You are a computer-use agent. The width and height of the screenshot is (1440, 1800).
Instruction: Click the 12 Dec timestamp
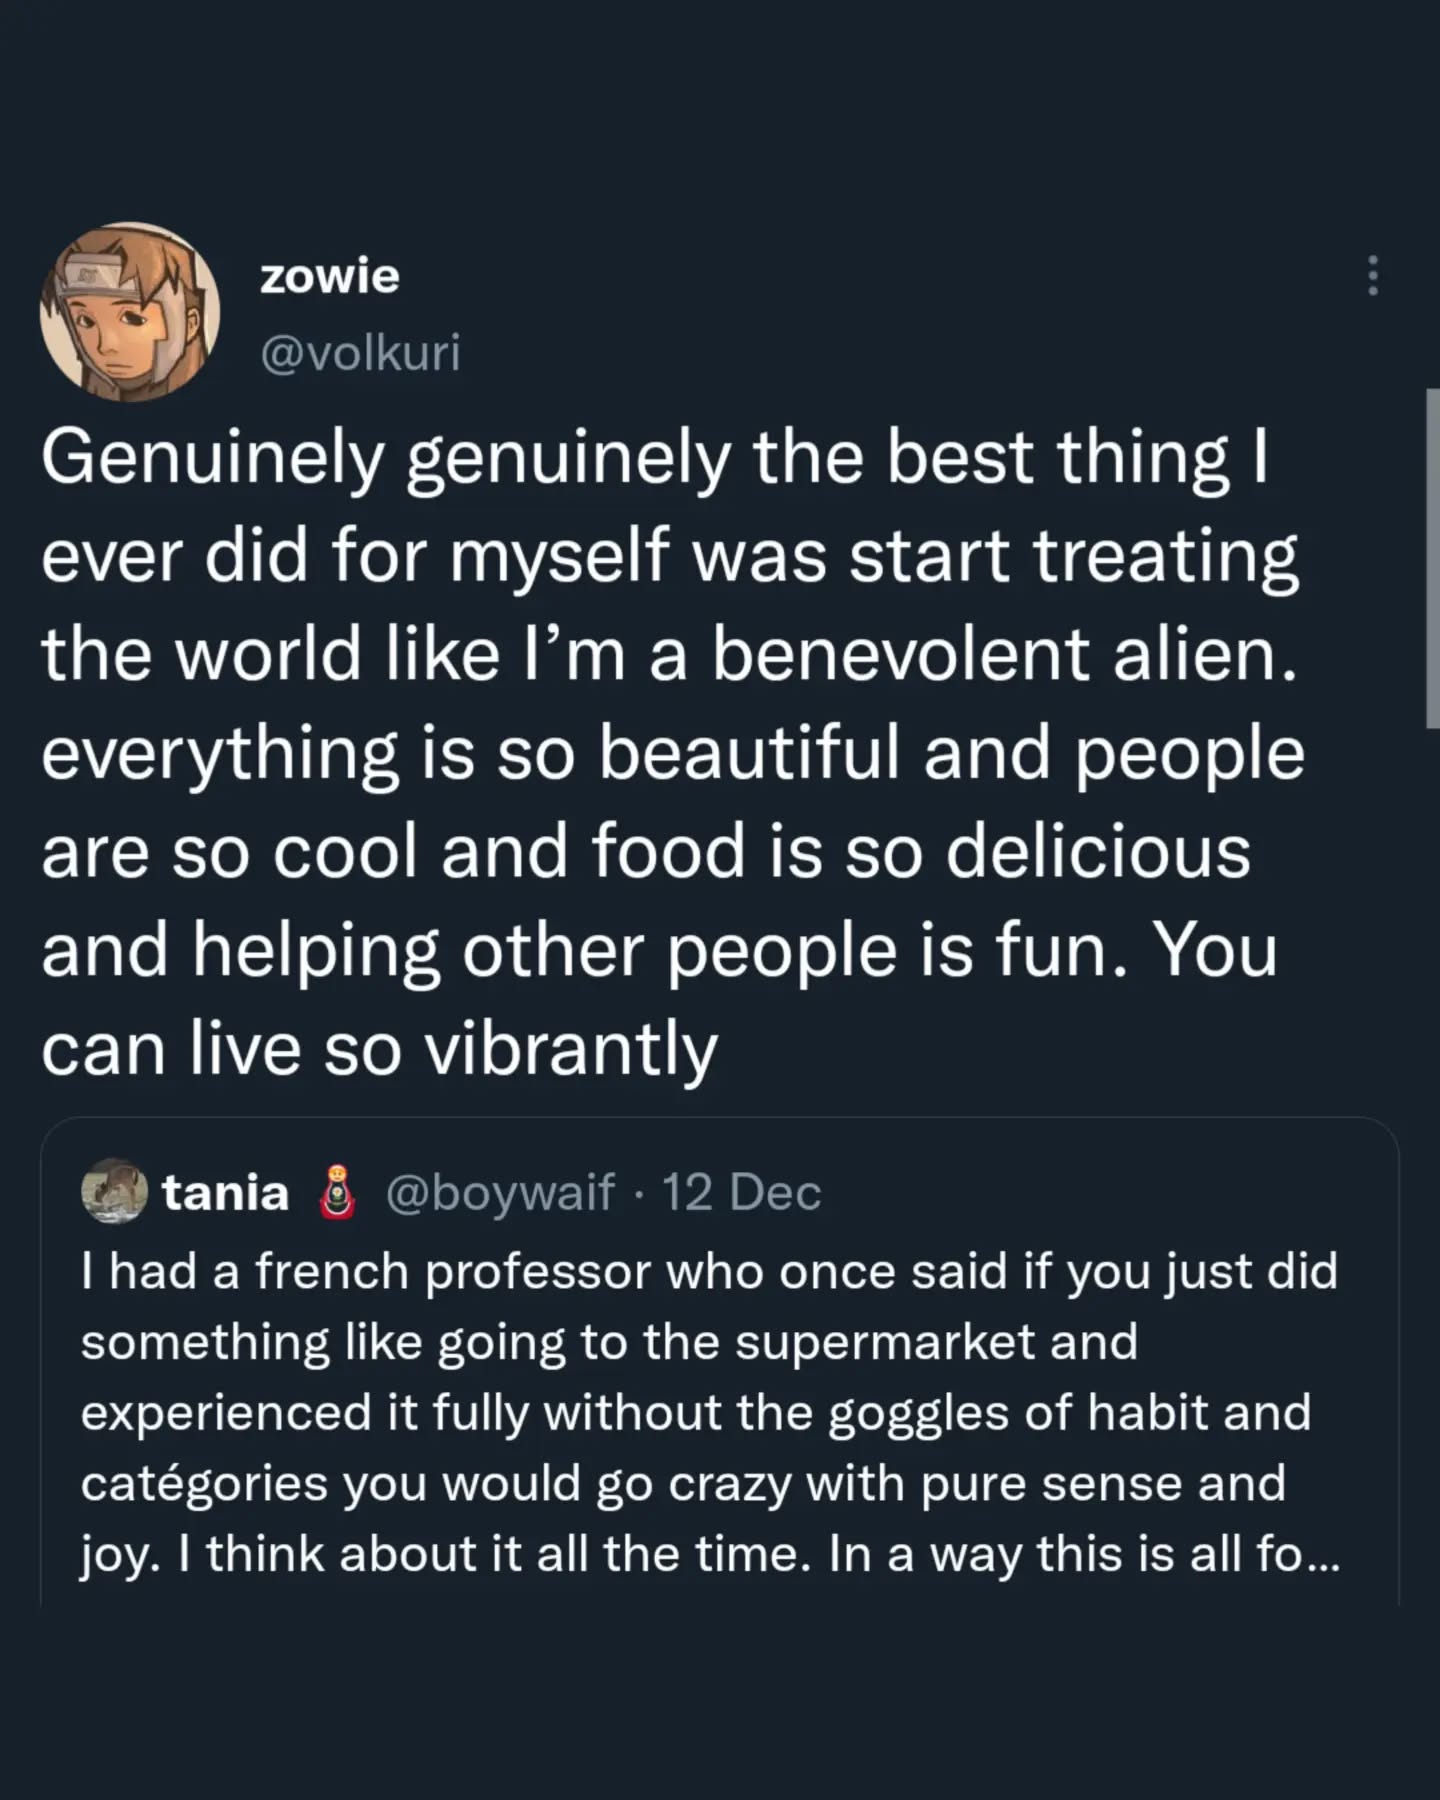741,1192
